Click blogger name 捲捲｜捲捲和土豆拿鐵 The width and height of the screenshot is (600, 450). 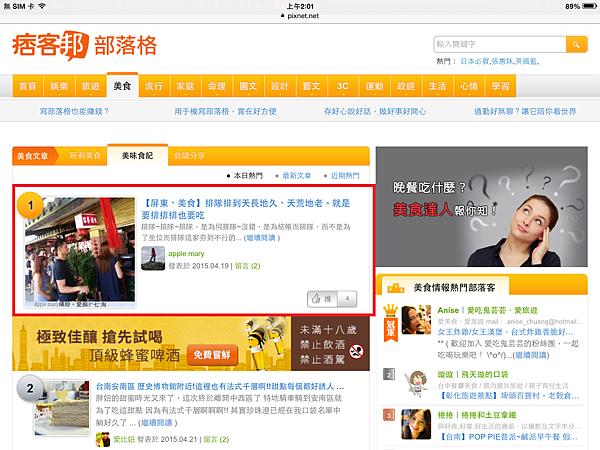(x=477, y=415)
